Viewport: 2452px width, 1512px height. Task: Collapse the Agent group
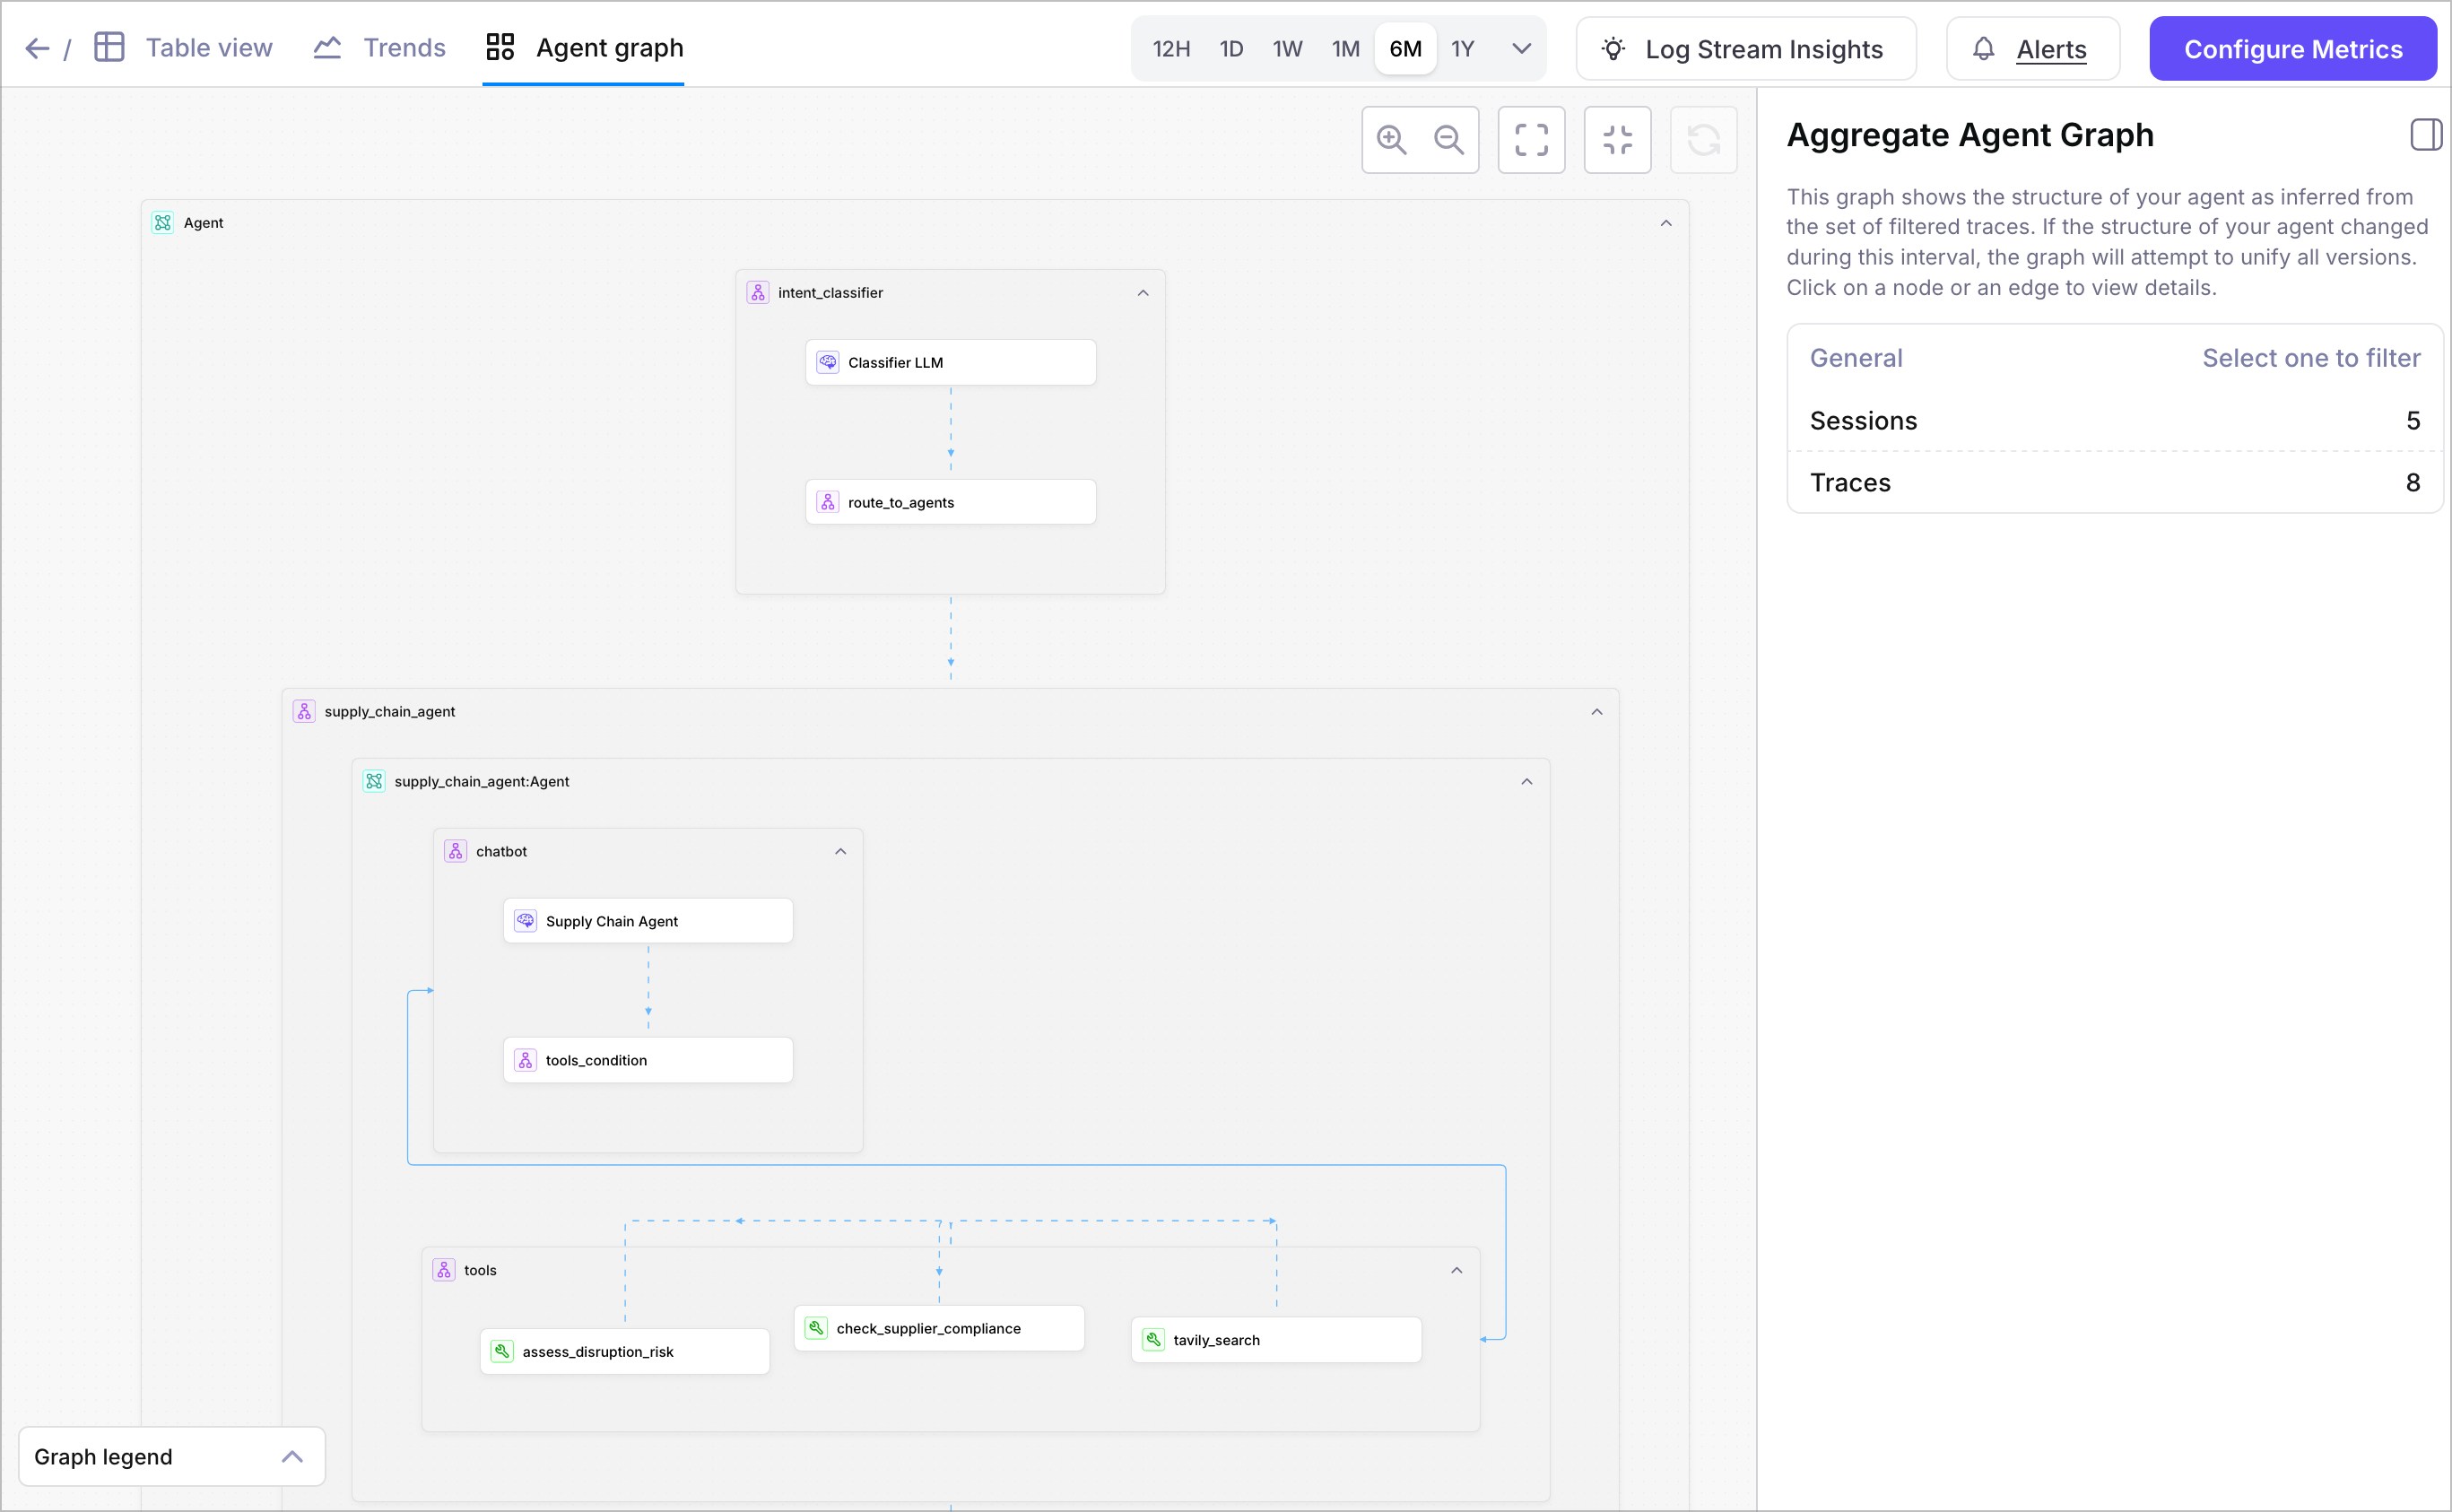[x=1666, y=223]
